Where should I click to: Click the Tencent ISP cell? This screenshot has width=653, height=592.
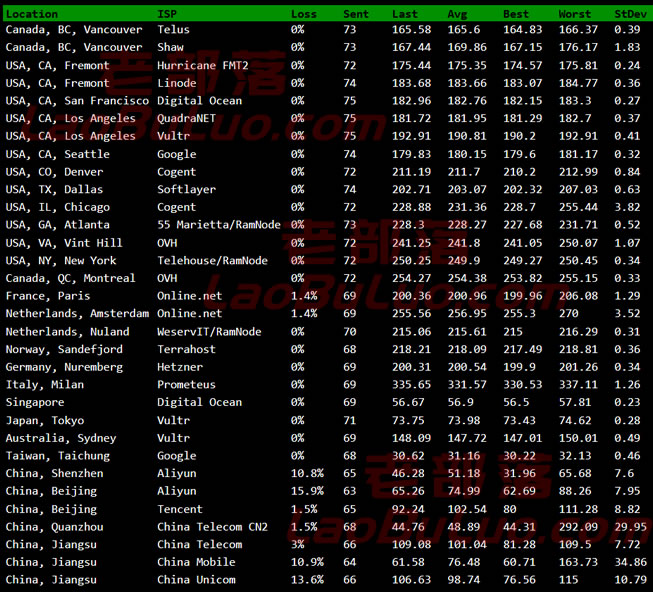tap(180, 509)
